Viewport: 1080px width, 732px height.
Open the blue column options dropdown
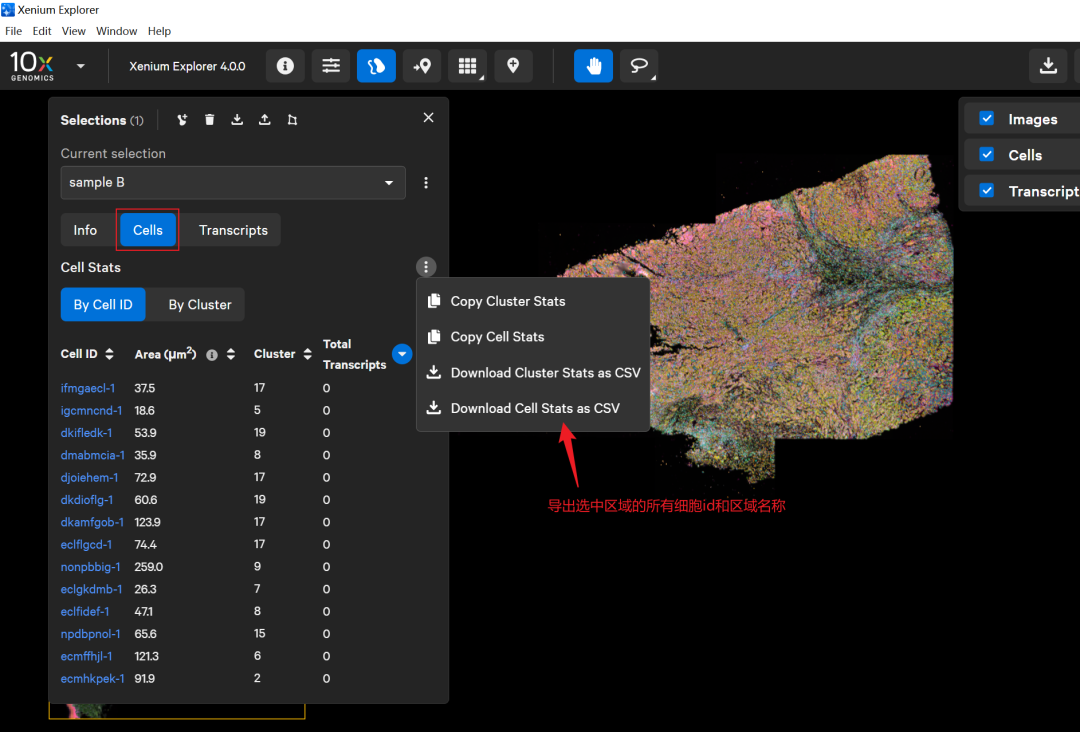pos(402,354)
